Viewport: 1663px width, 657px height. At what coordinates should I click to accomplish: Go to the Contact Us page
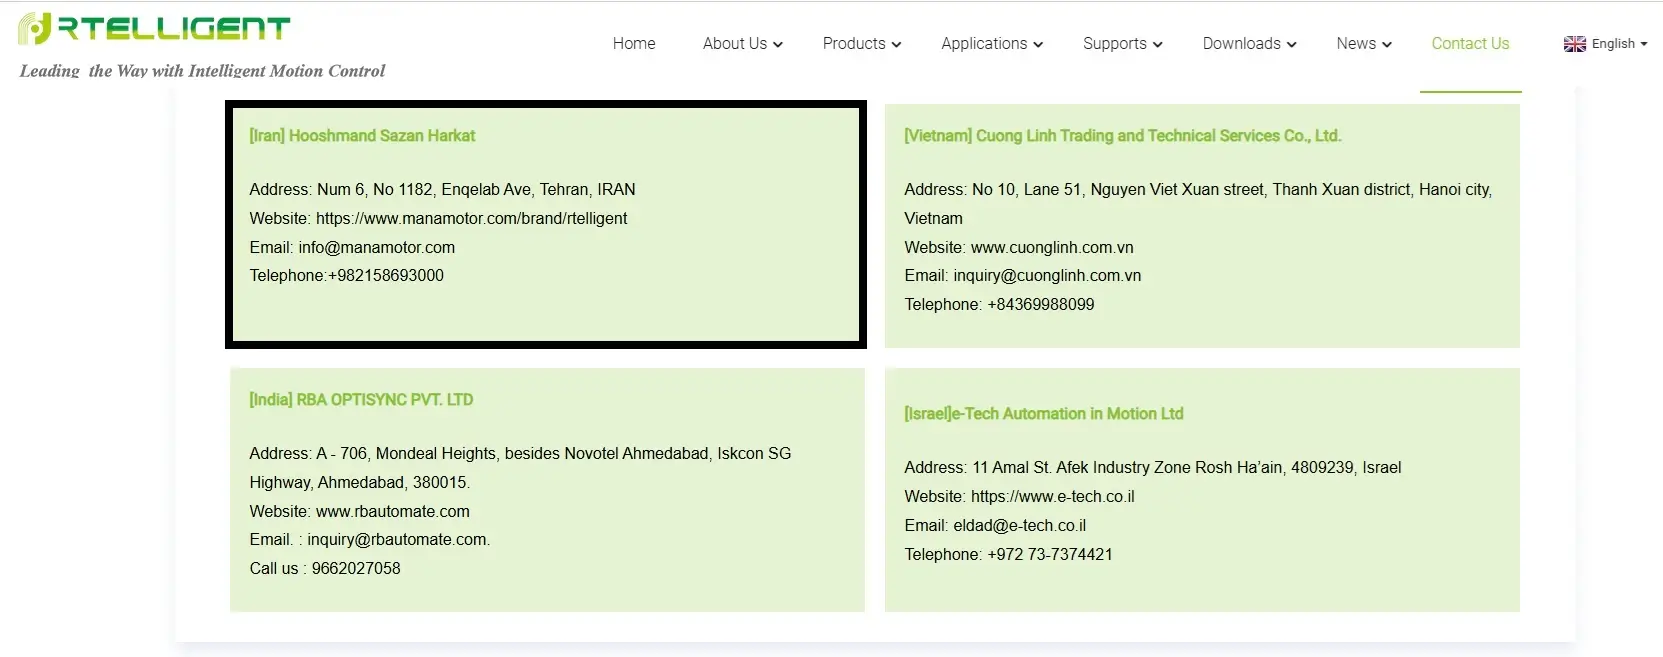tap(1470, 44)
